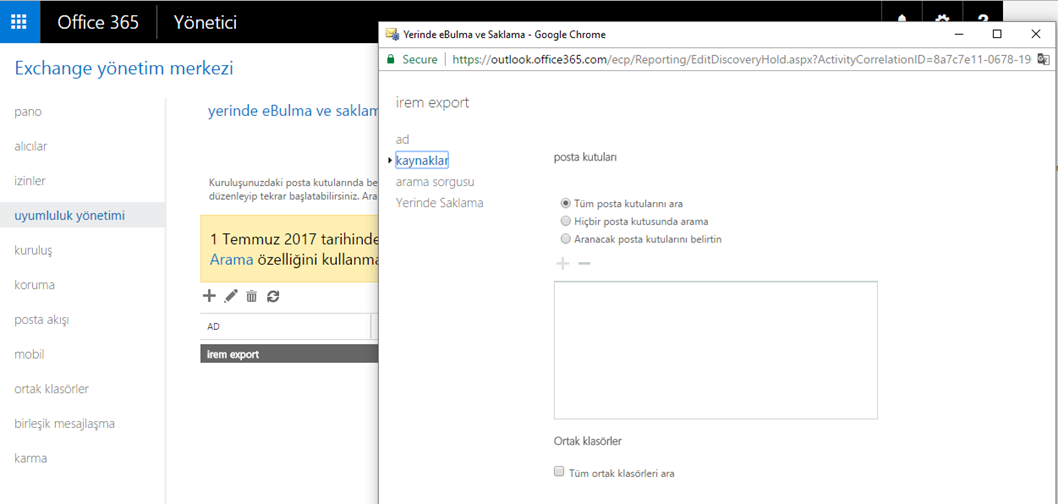Screen dimensions: 1058x504
Task: Click the remove mailbox minus icon
Action: click(584, 264)
